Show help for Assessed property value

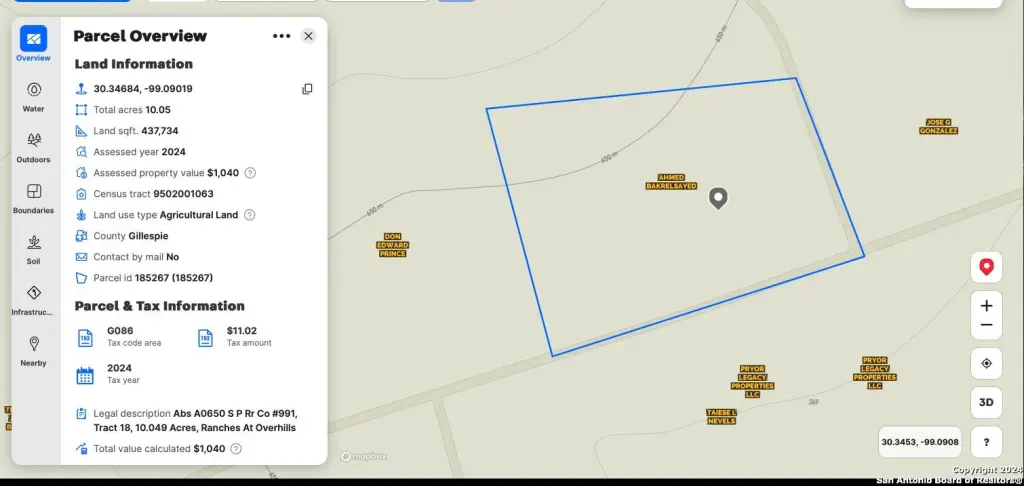click(250, 173)
